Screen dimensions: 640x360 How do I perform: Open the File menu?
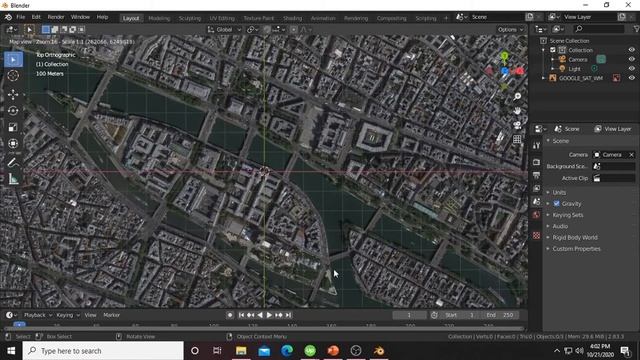coord(20,17)
